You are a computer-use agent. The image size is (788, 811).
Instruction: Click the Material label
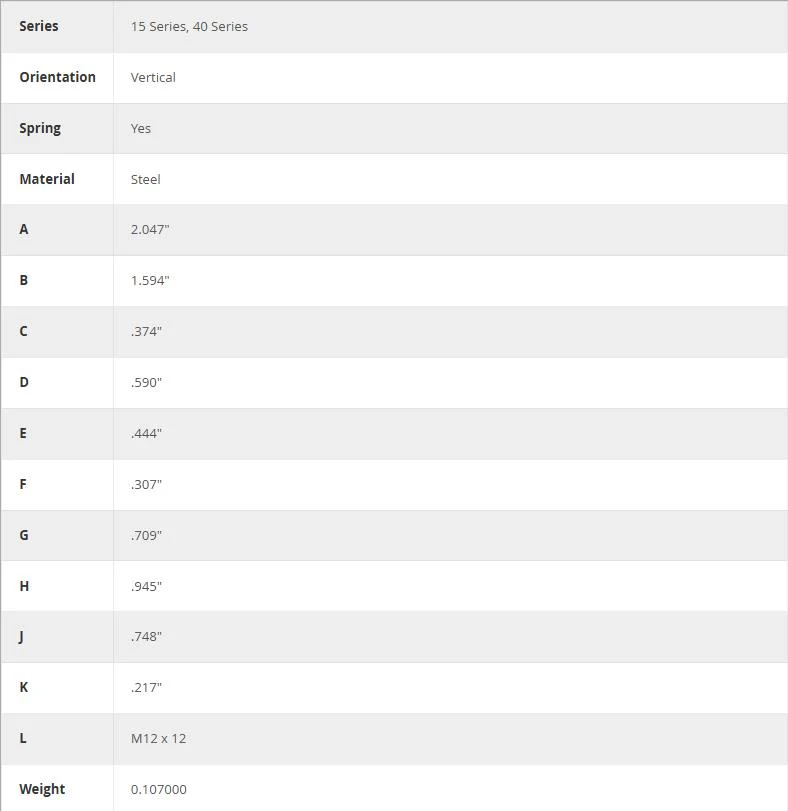(x=47, y=179)
